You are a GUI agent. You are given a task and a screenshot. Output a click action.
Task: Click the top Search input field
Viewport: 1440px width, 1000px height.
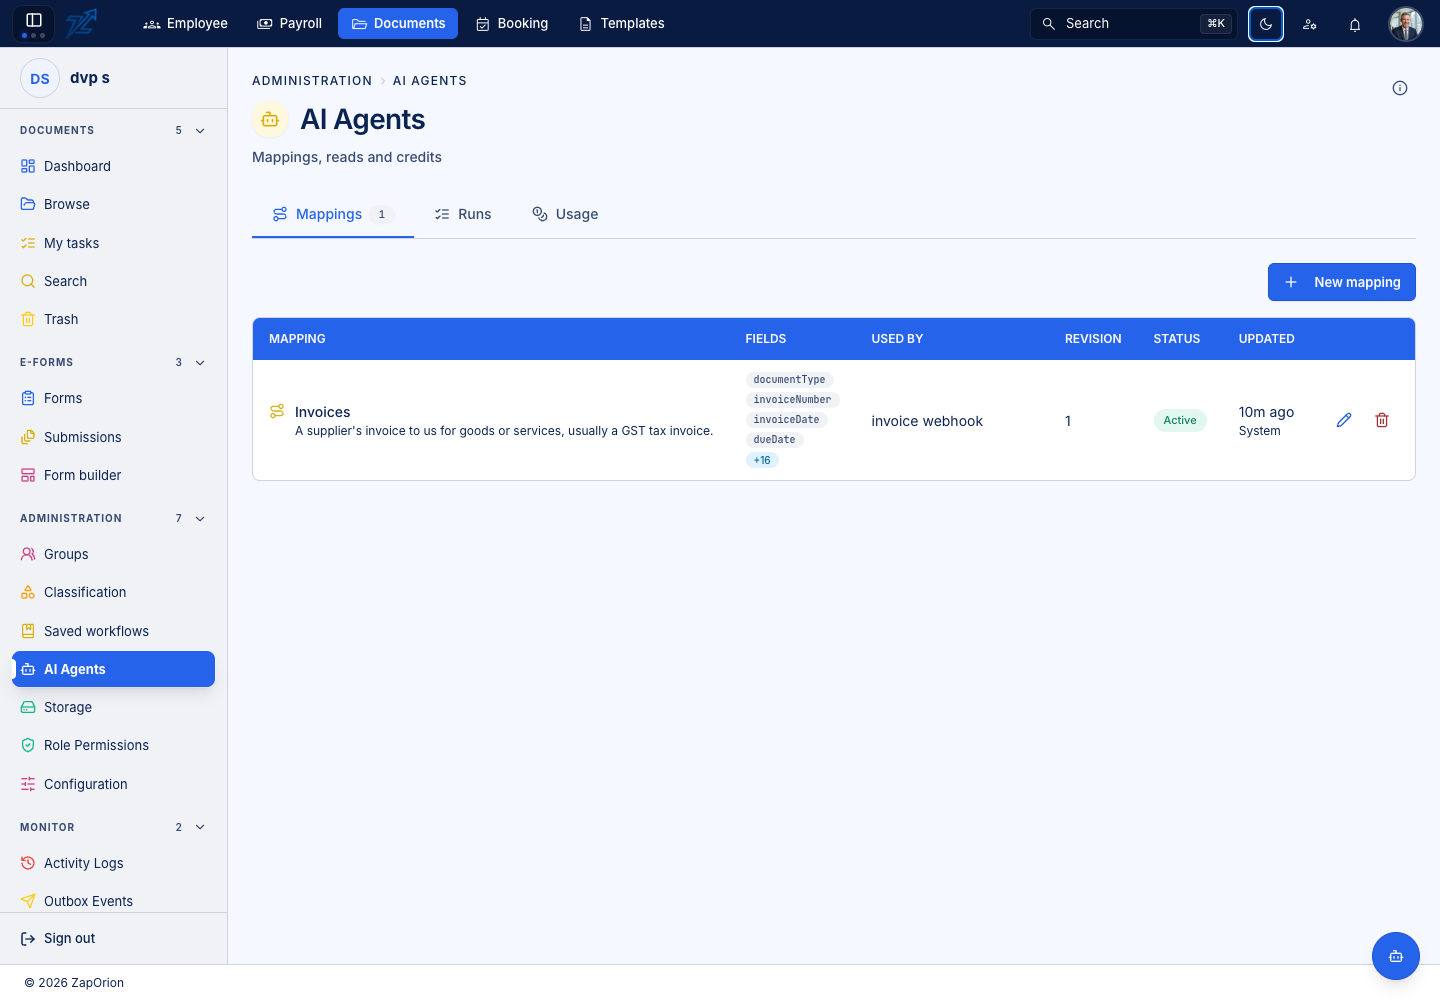tap(1134, 24)
